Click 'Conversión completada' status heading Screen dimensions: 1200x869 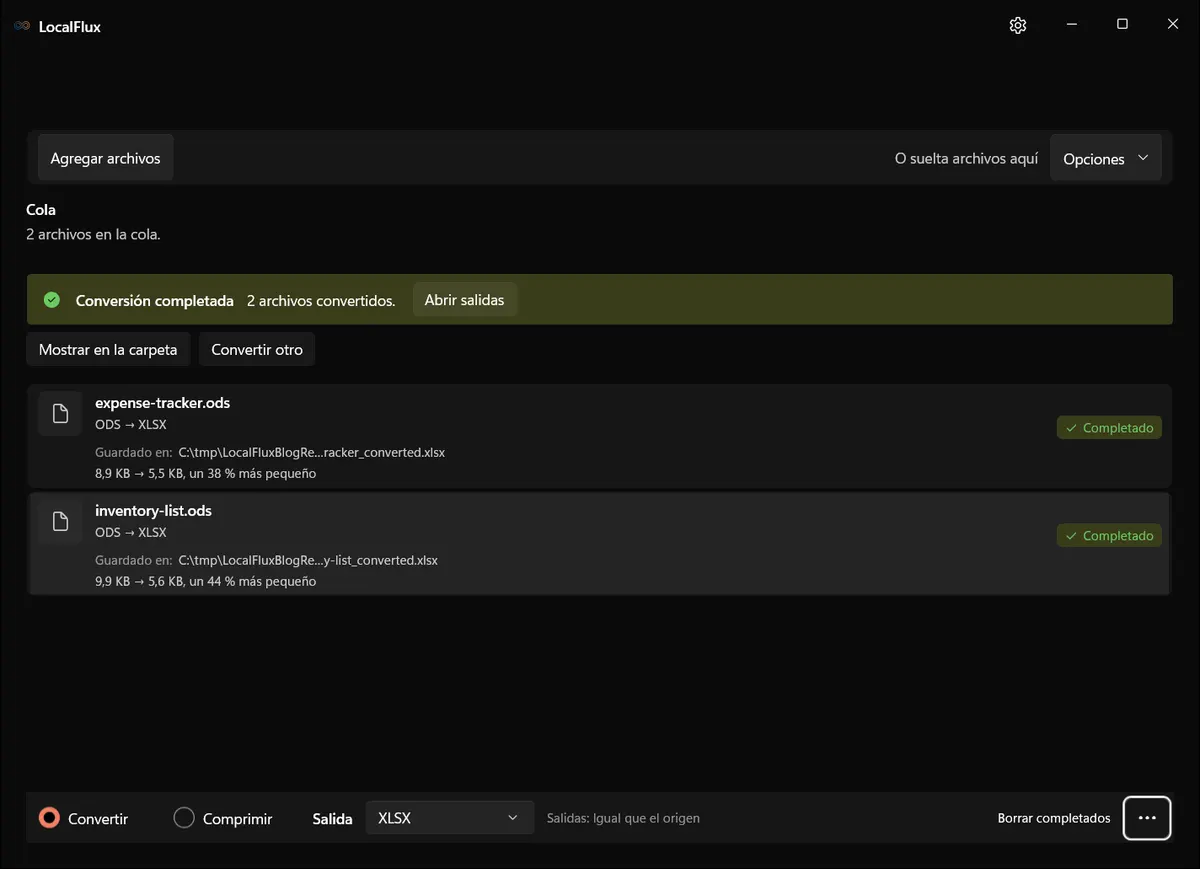[155, 300]
